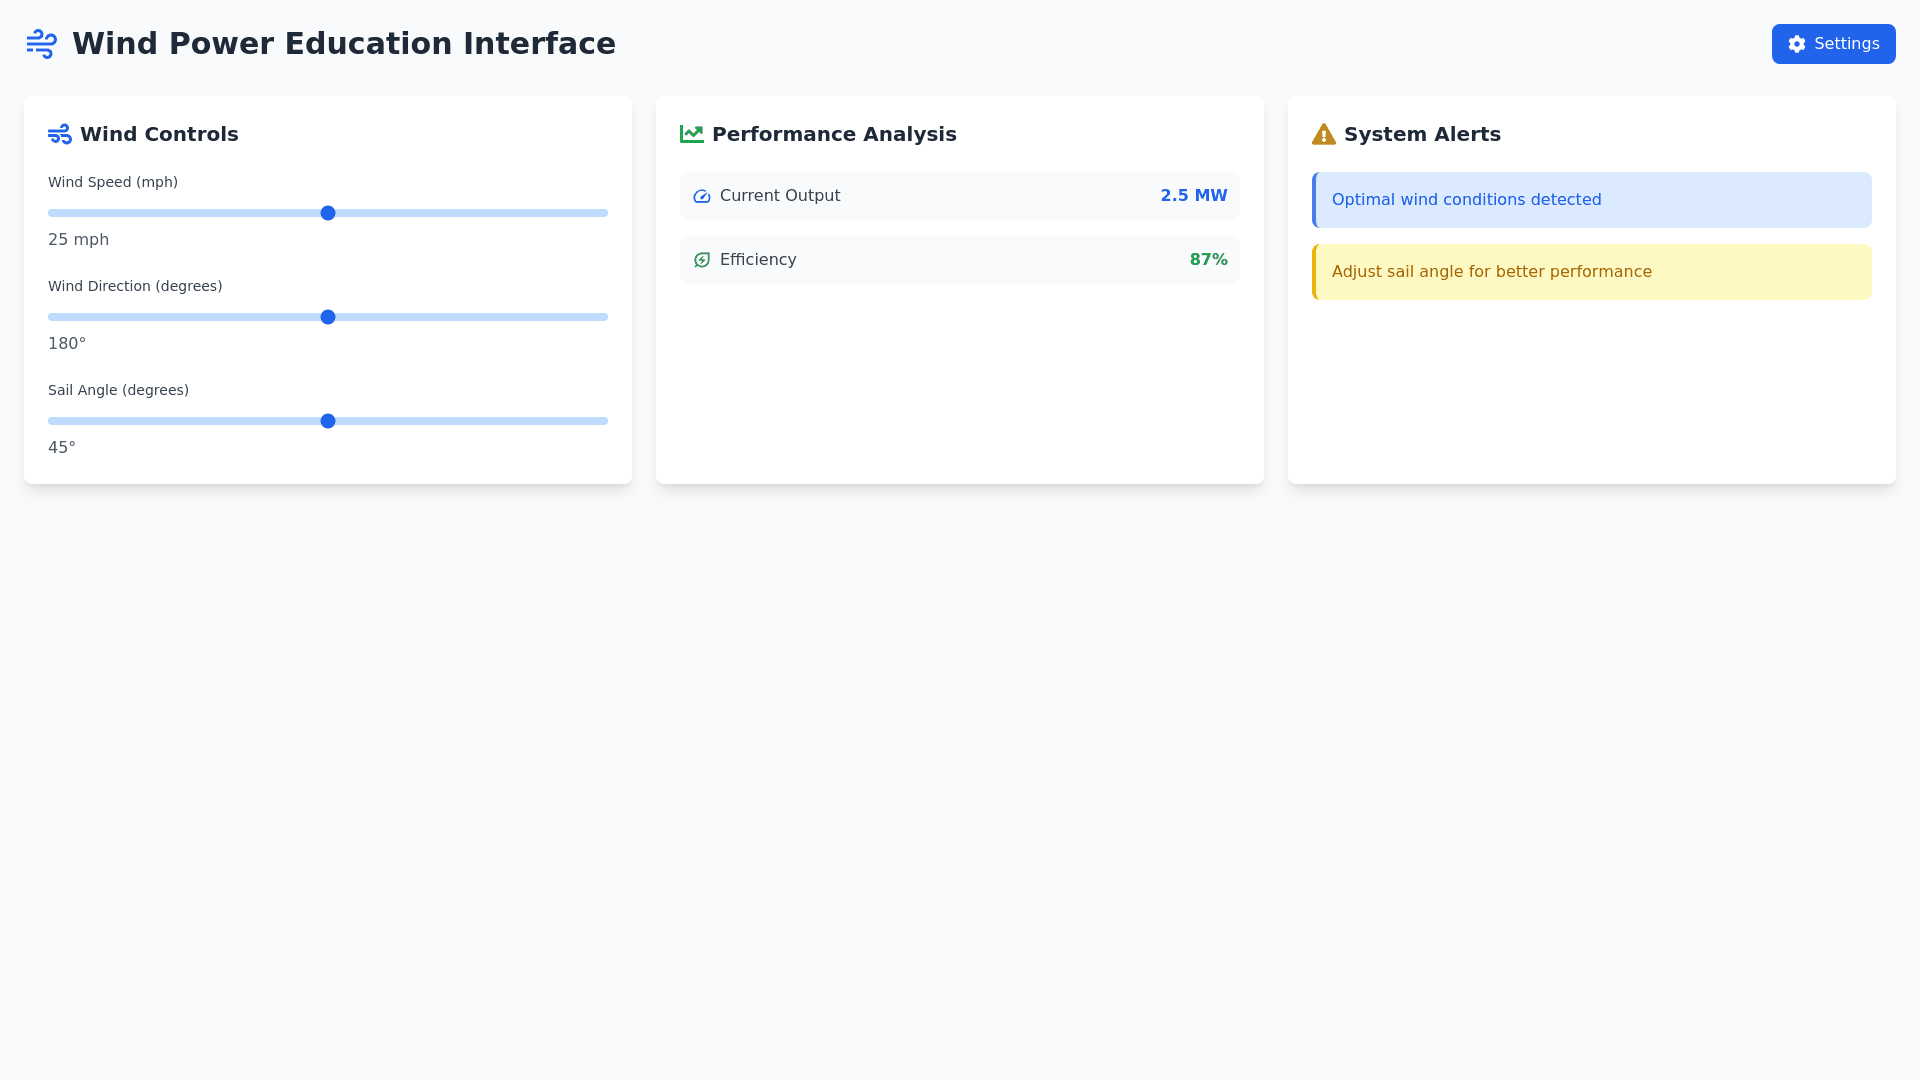Click the 2.5 MW output value
Viewport: 1920px width, 1080px height.
(1193, 196)
